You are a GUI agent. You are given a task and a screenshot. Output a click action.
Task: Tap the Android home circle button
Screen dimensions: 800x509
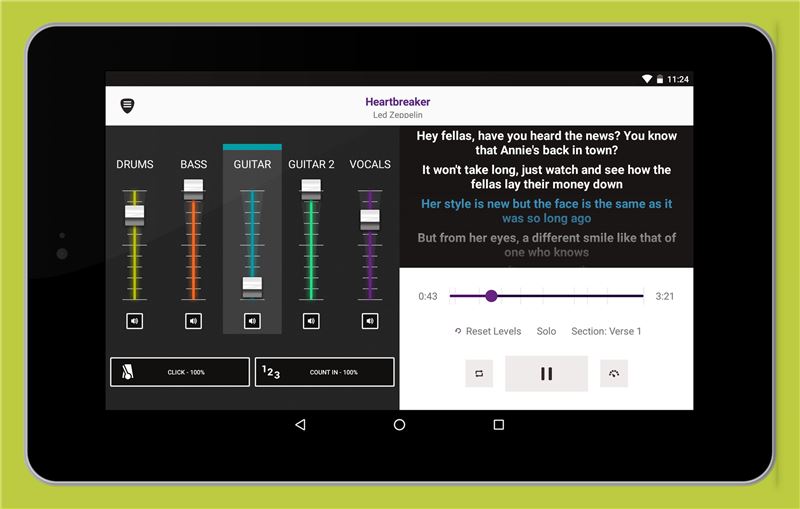coord(400,425)
